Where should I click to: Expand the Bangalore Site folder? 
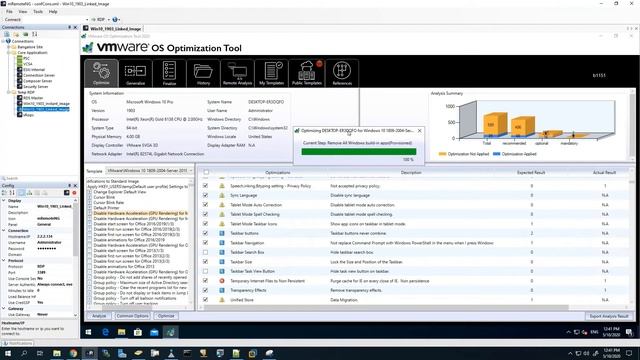point(9,47)
